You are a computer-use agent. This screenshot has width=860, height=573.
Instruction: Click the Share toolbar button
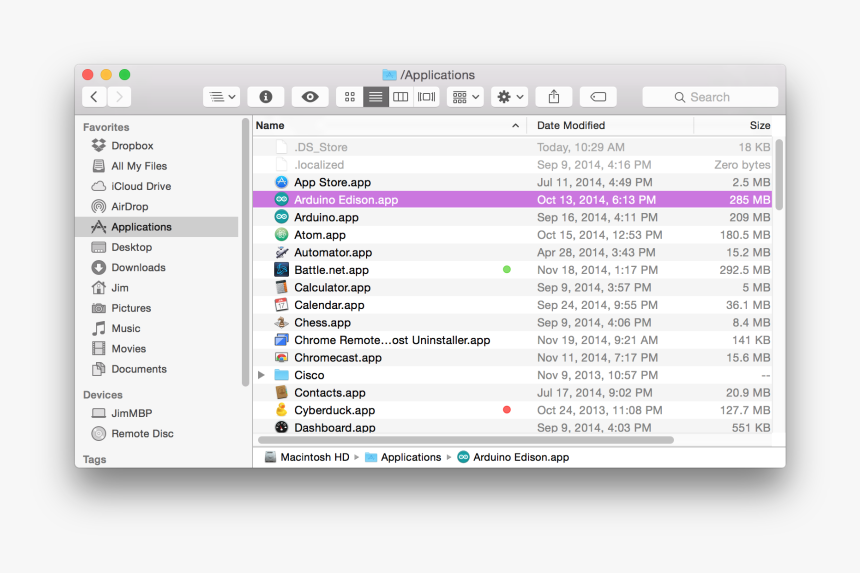point(553,97)
